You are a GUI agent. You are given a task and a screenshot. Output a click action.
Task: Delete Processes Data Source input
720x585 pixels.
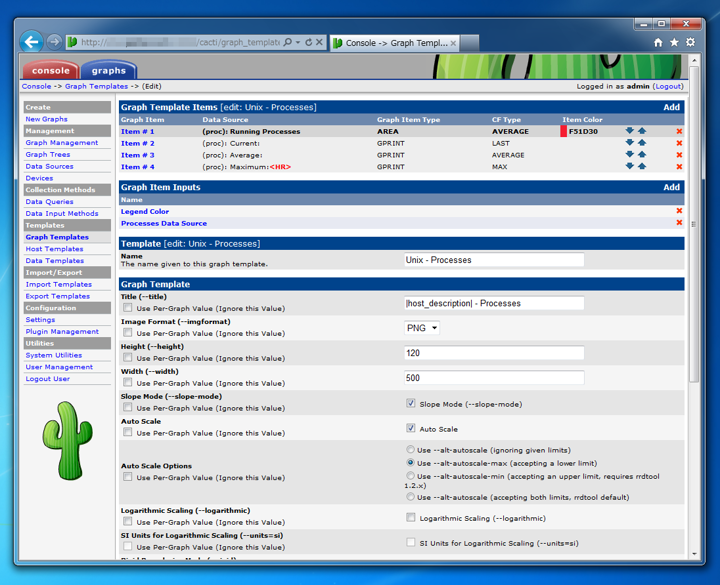[x=679, y=223]
